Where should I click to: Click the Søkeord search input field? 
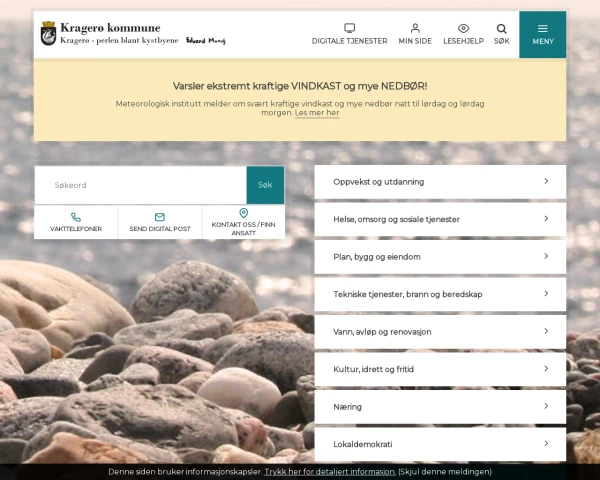(x=140, y=185)
